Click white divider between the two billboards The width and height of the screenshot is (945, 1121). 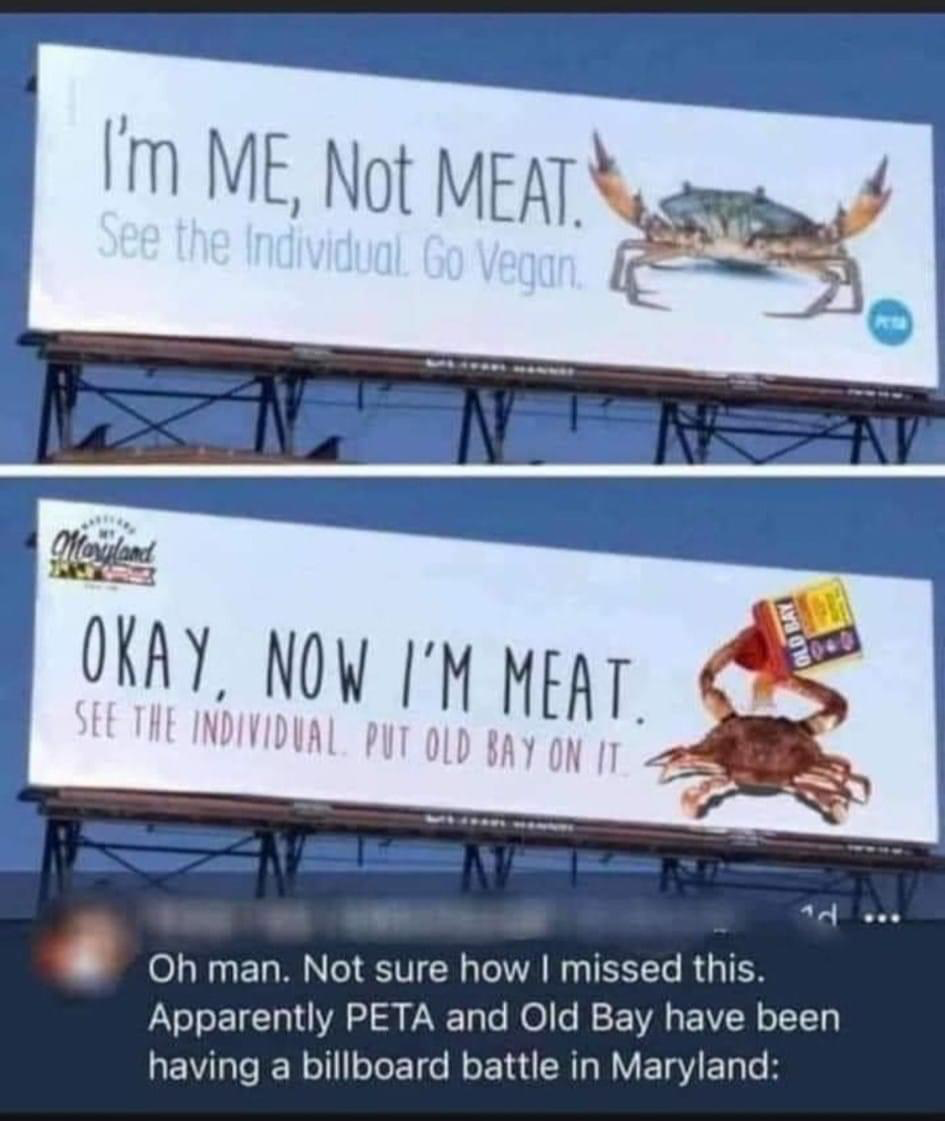pyautogui.click(x=472, y=470)
